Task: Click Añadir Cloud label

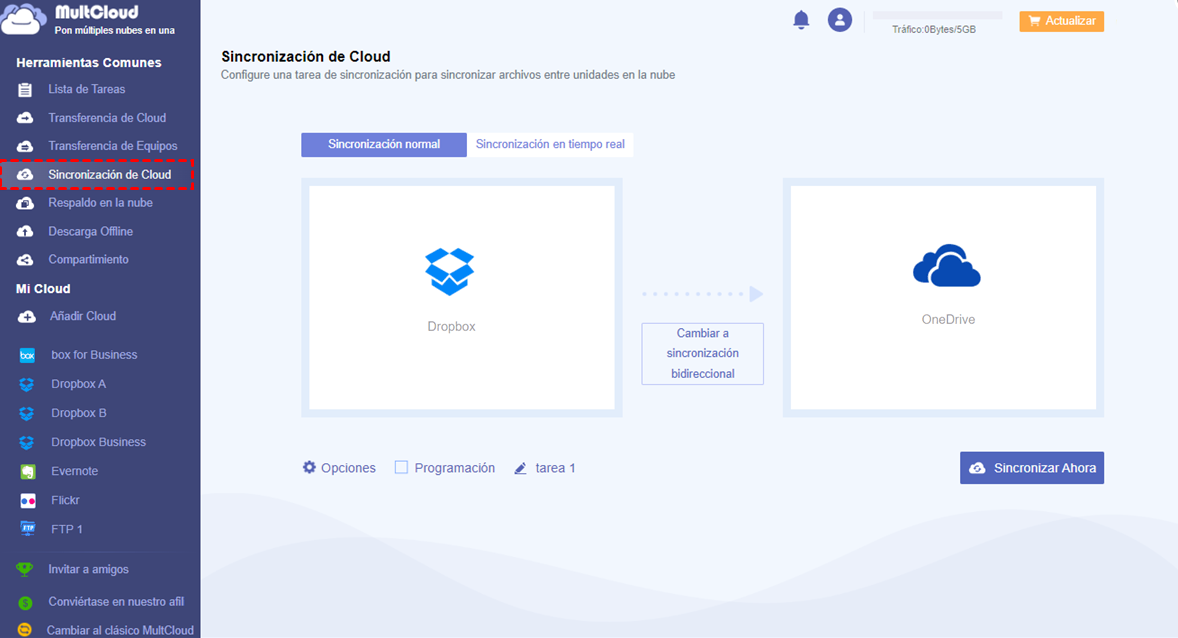Action: click(x=83, y=316)
